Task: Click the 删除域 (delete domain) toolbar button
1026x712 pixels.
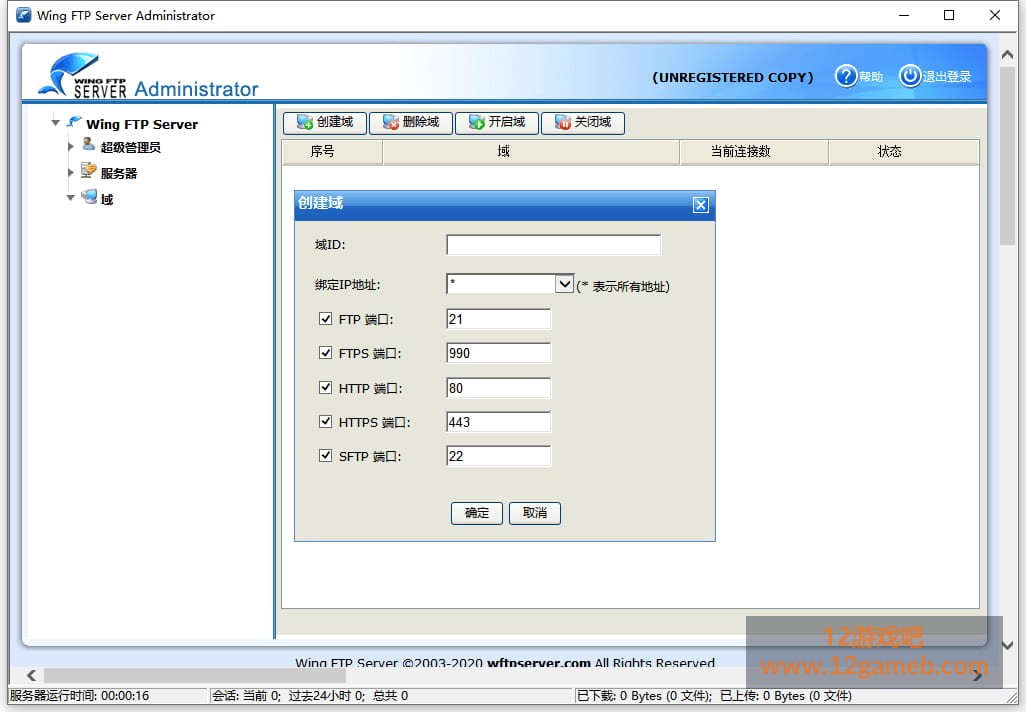Action: tap(410, 122)
